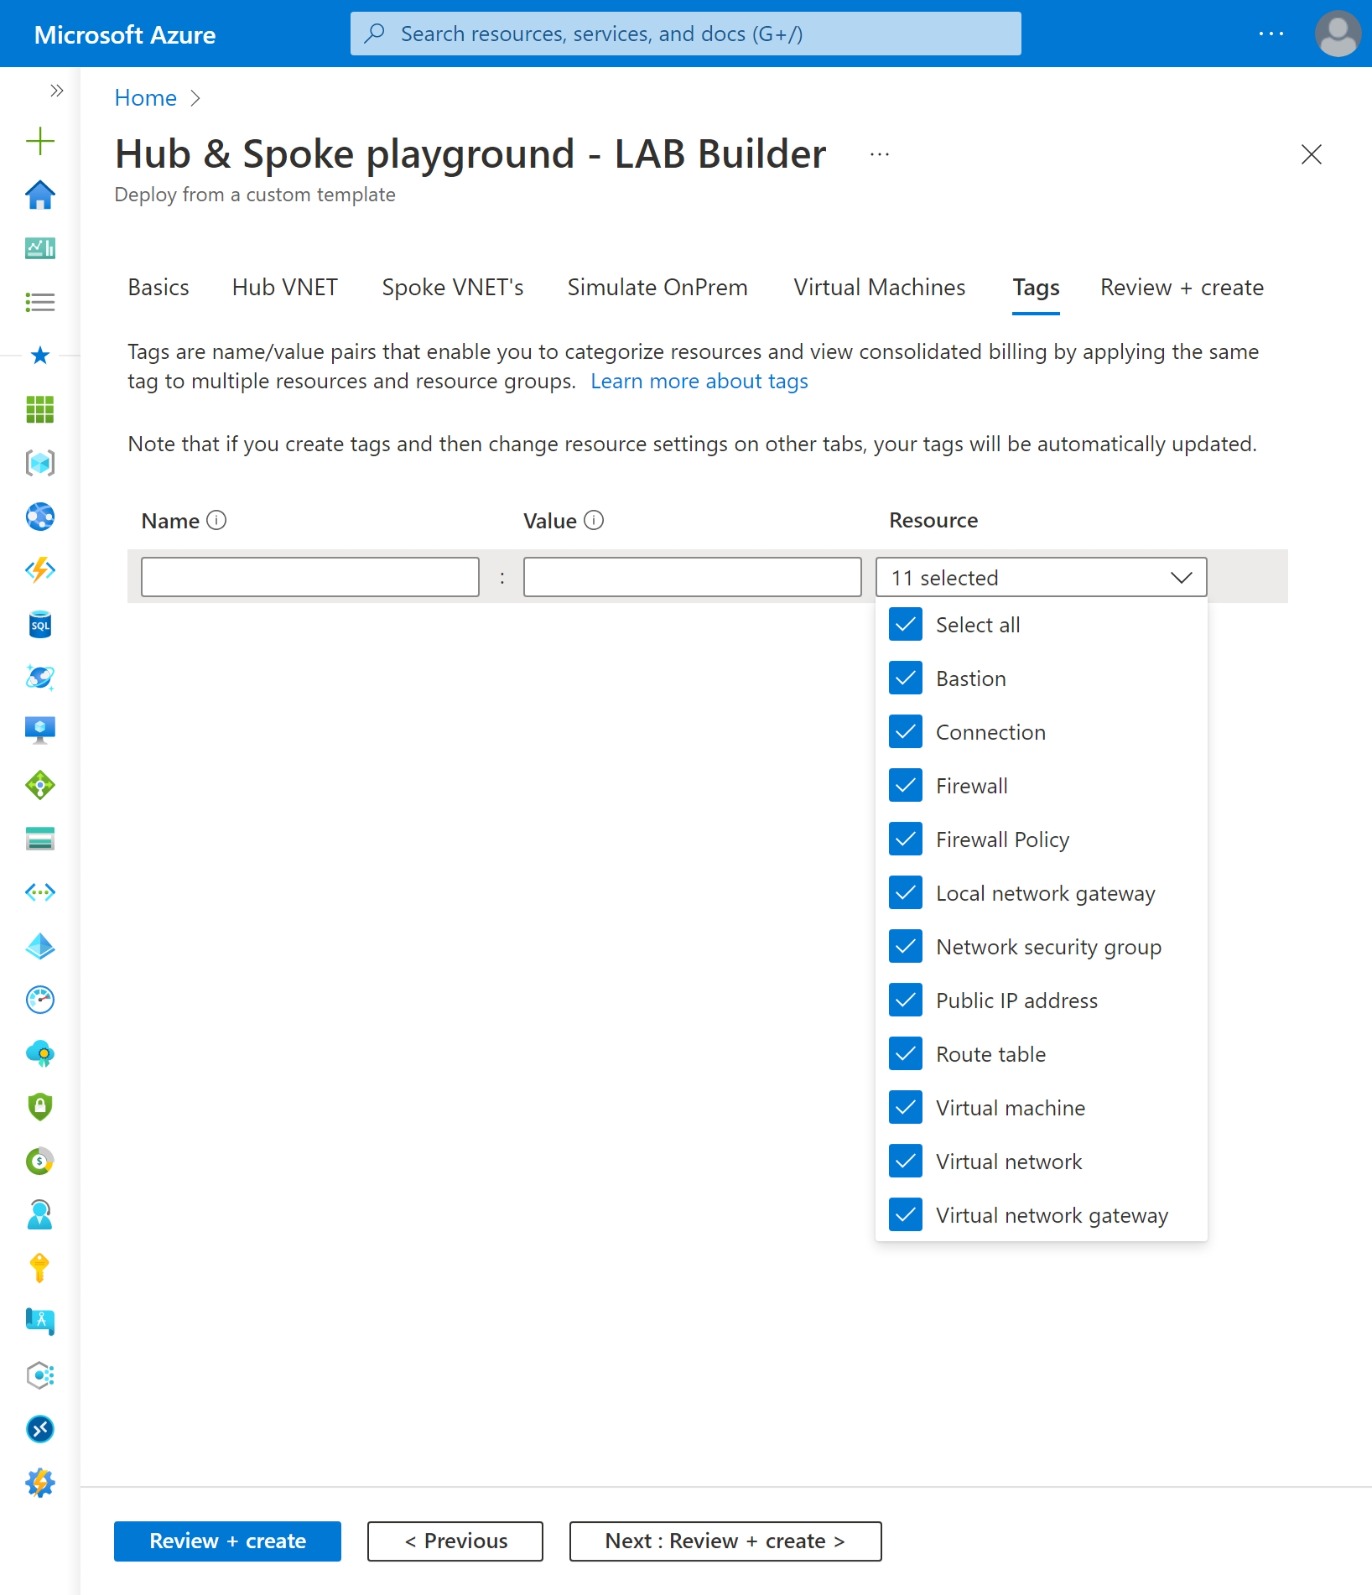
Task: Open the SQL databases icon
Action: (x=40, y=625)
